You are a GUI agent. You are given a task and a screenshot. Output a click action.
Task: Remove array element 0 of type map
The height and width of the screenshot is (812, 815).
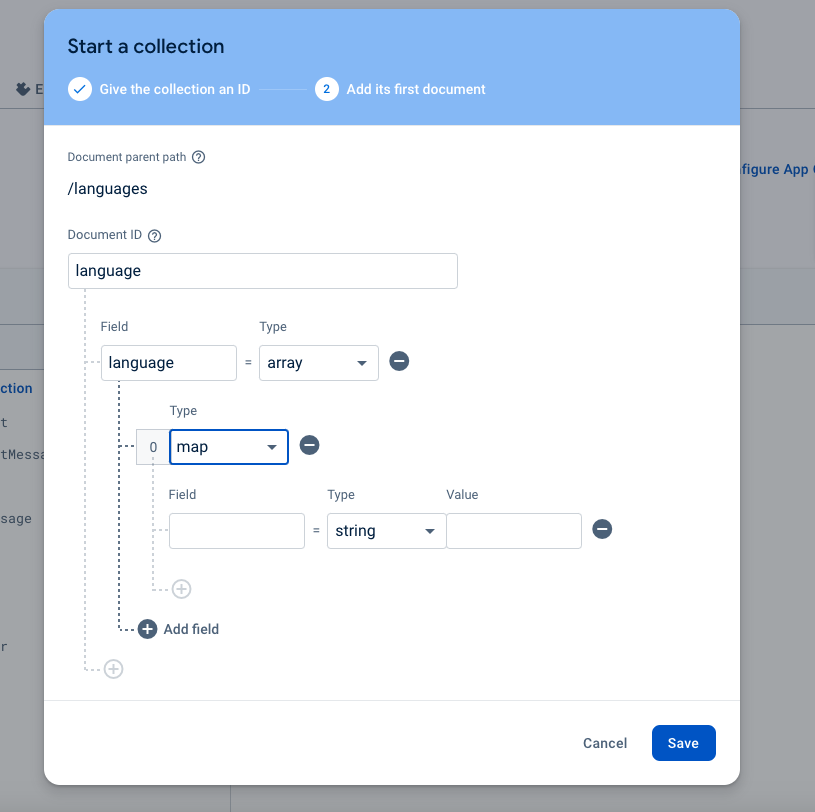[309, 446]
